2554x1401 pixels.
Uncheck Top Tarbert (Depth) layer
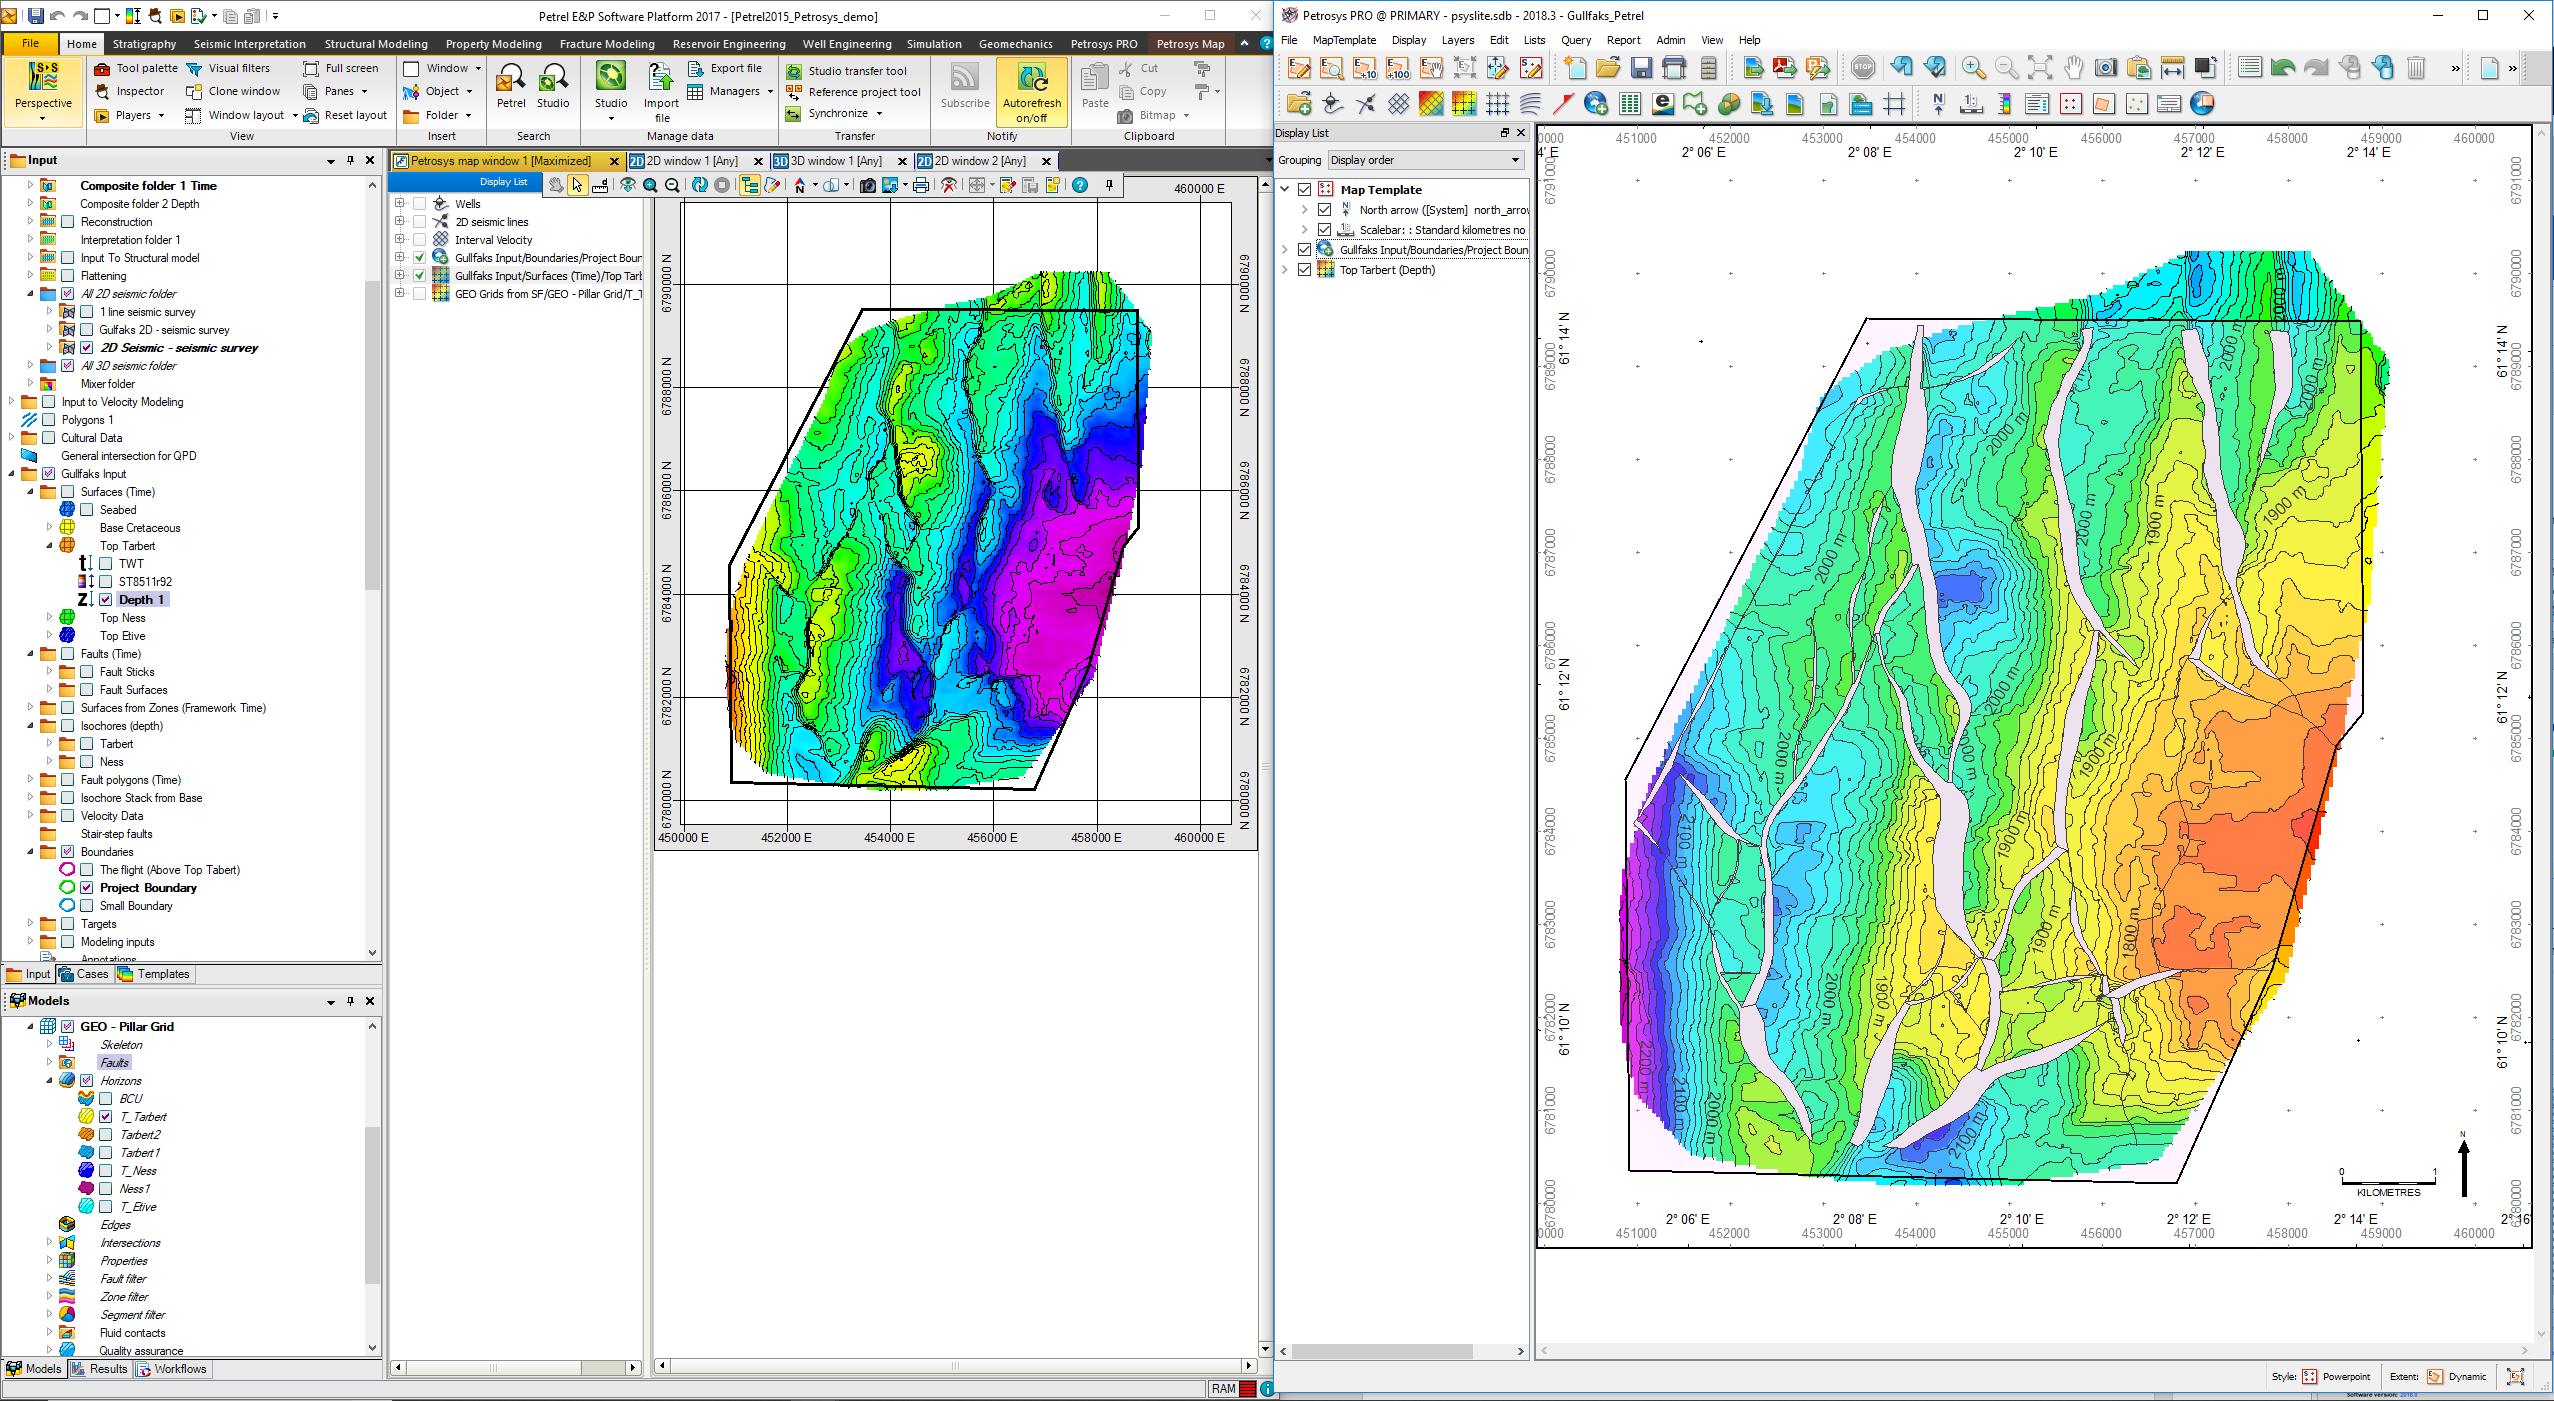tap(1305, 270)
